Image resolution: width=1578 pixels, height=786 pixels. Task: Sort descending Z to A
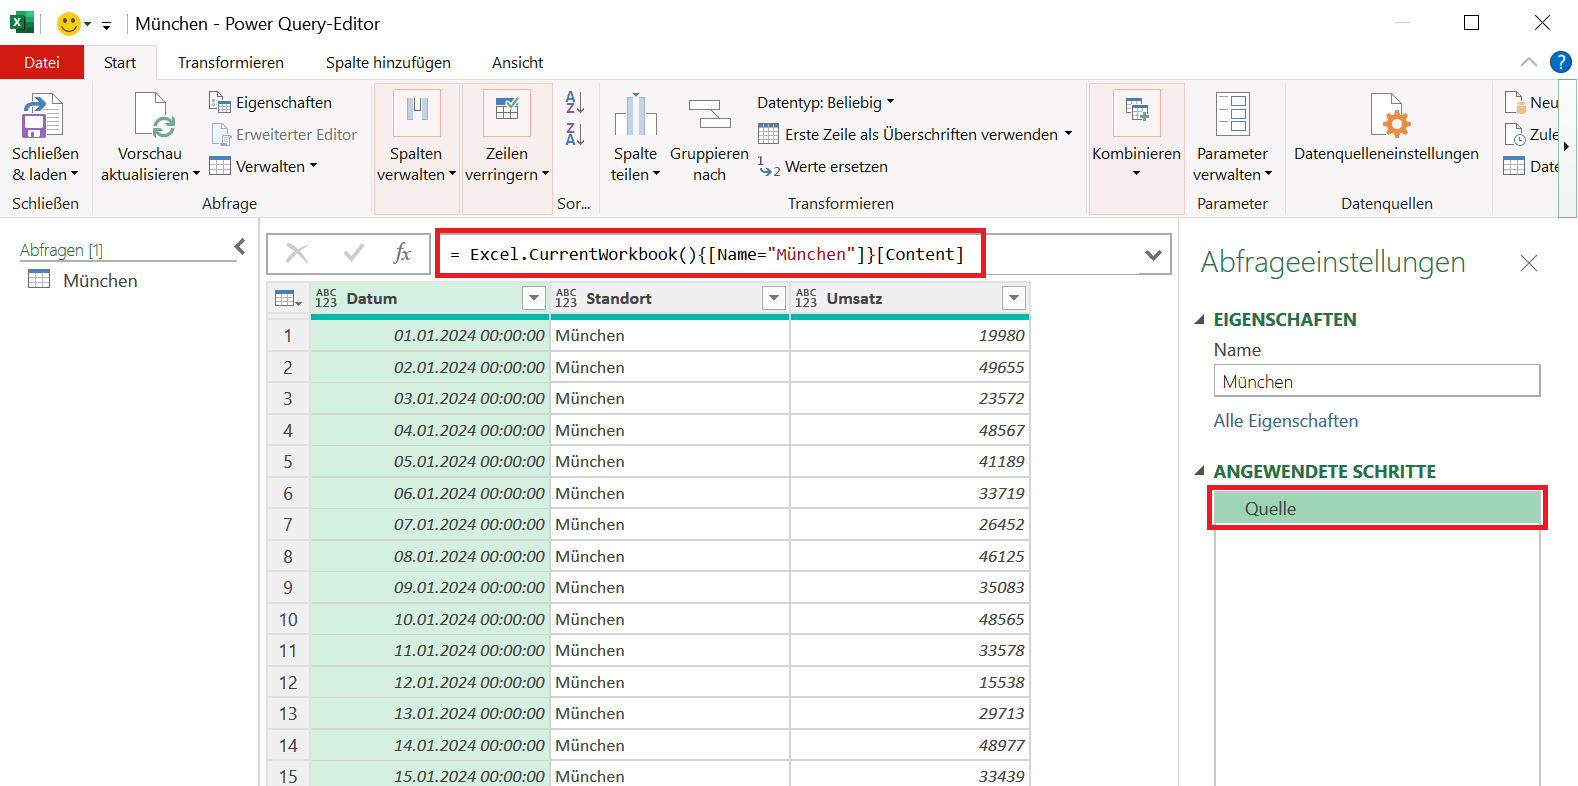click(x=574, y=134)
